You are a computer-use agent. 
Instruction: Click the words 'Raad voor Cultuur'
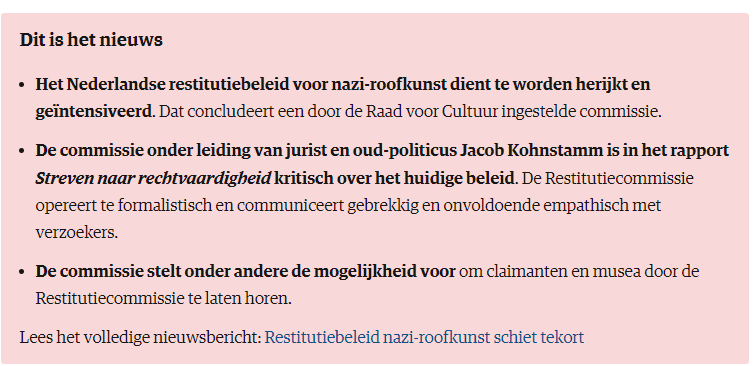432,112
